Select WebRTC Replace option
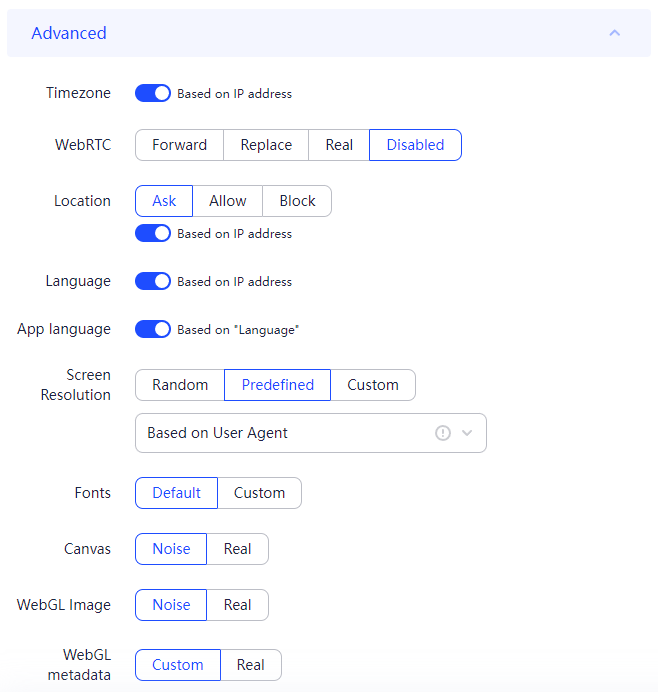 [266, 145]
